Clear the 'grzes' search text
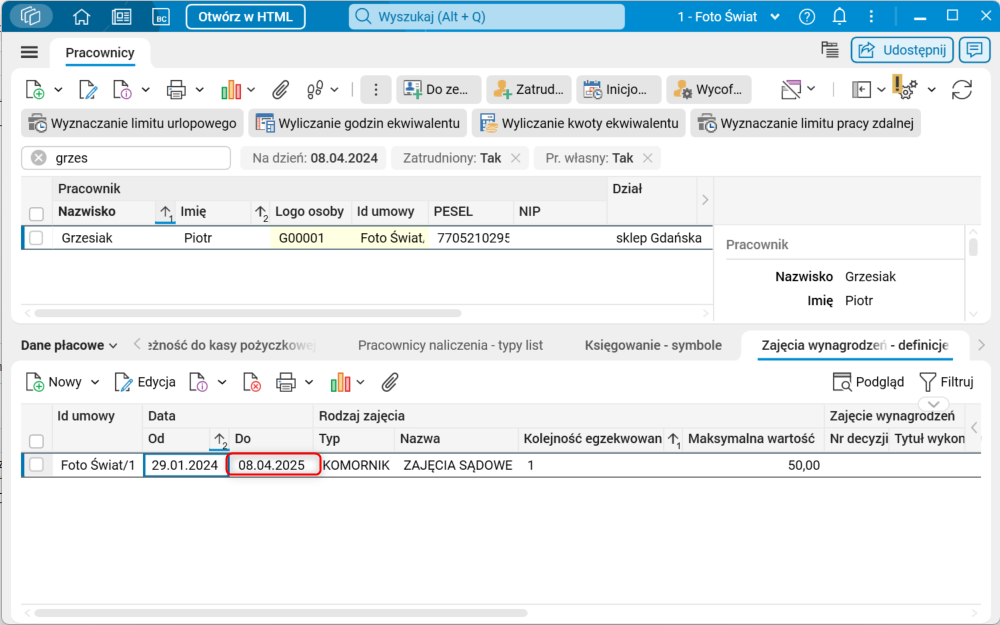Viewport: 1000px width, 625px height. tap(39, 158)
